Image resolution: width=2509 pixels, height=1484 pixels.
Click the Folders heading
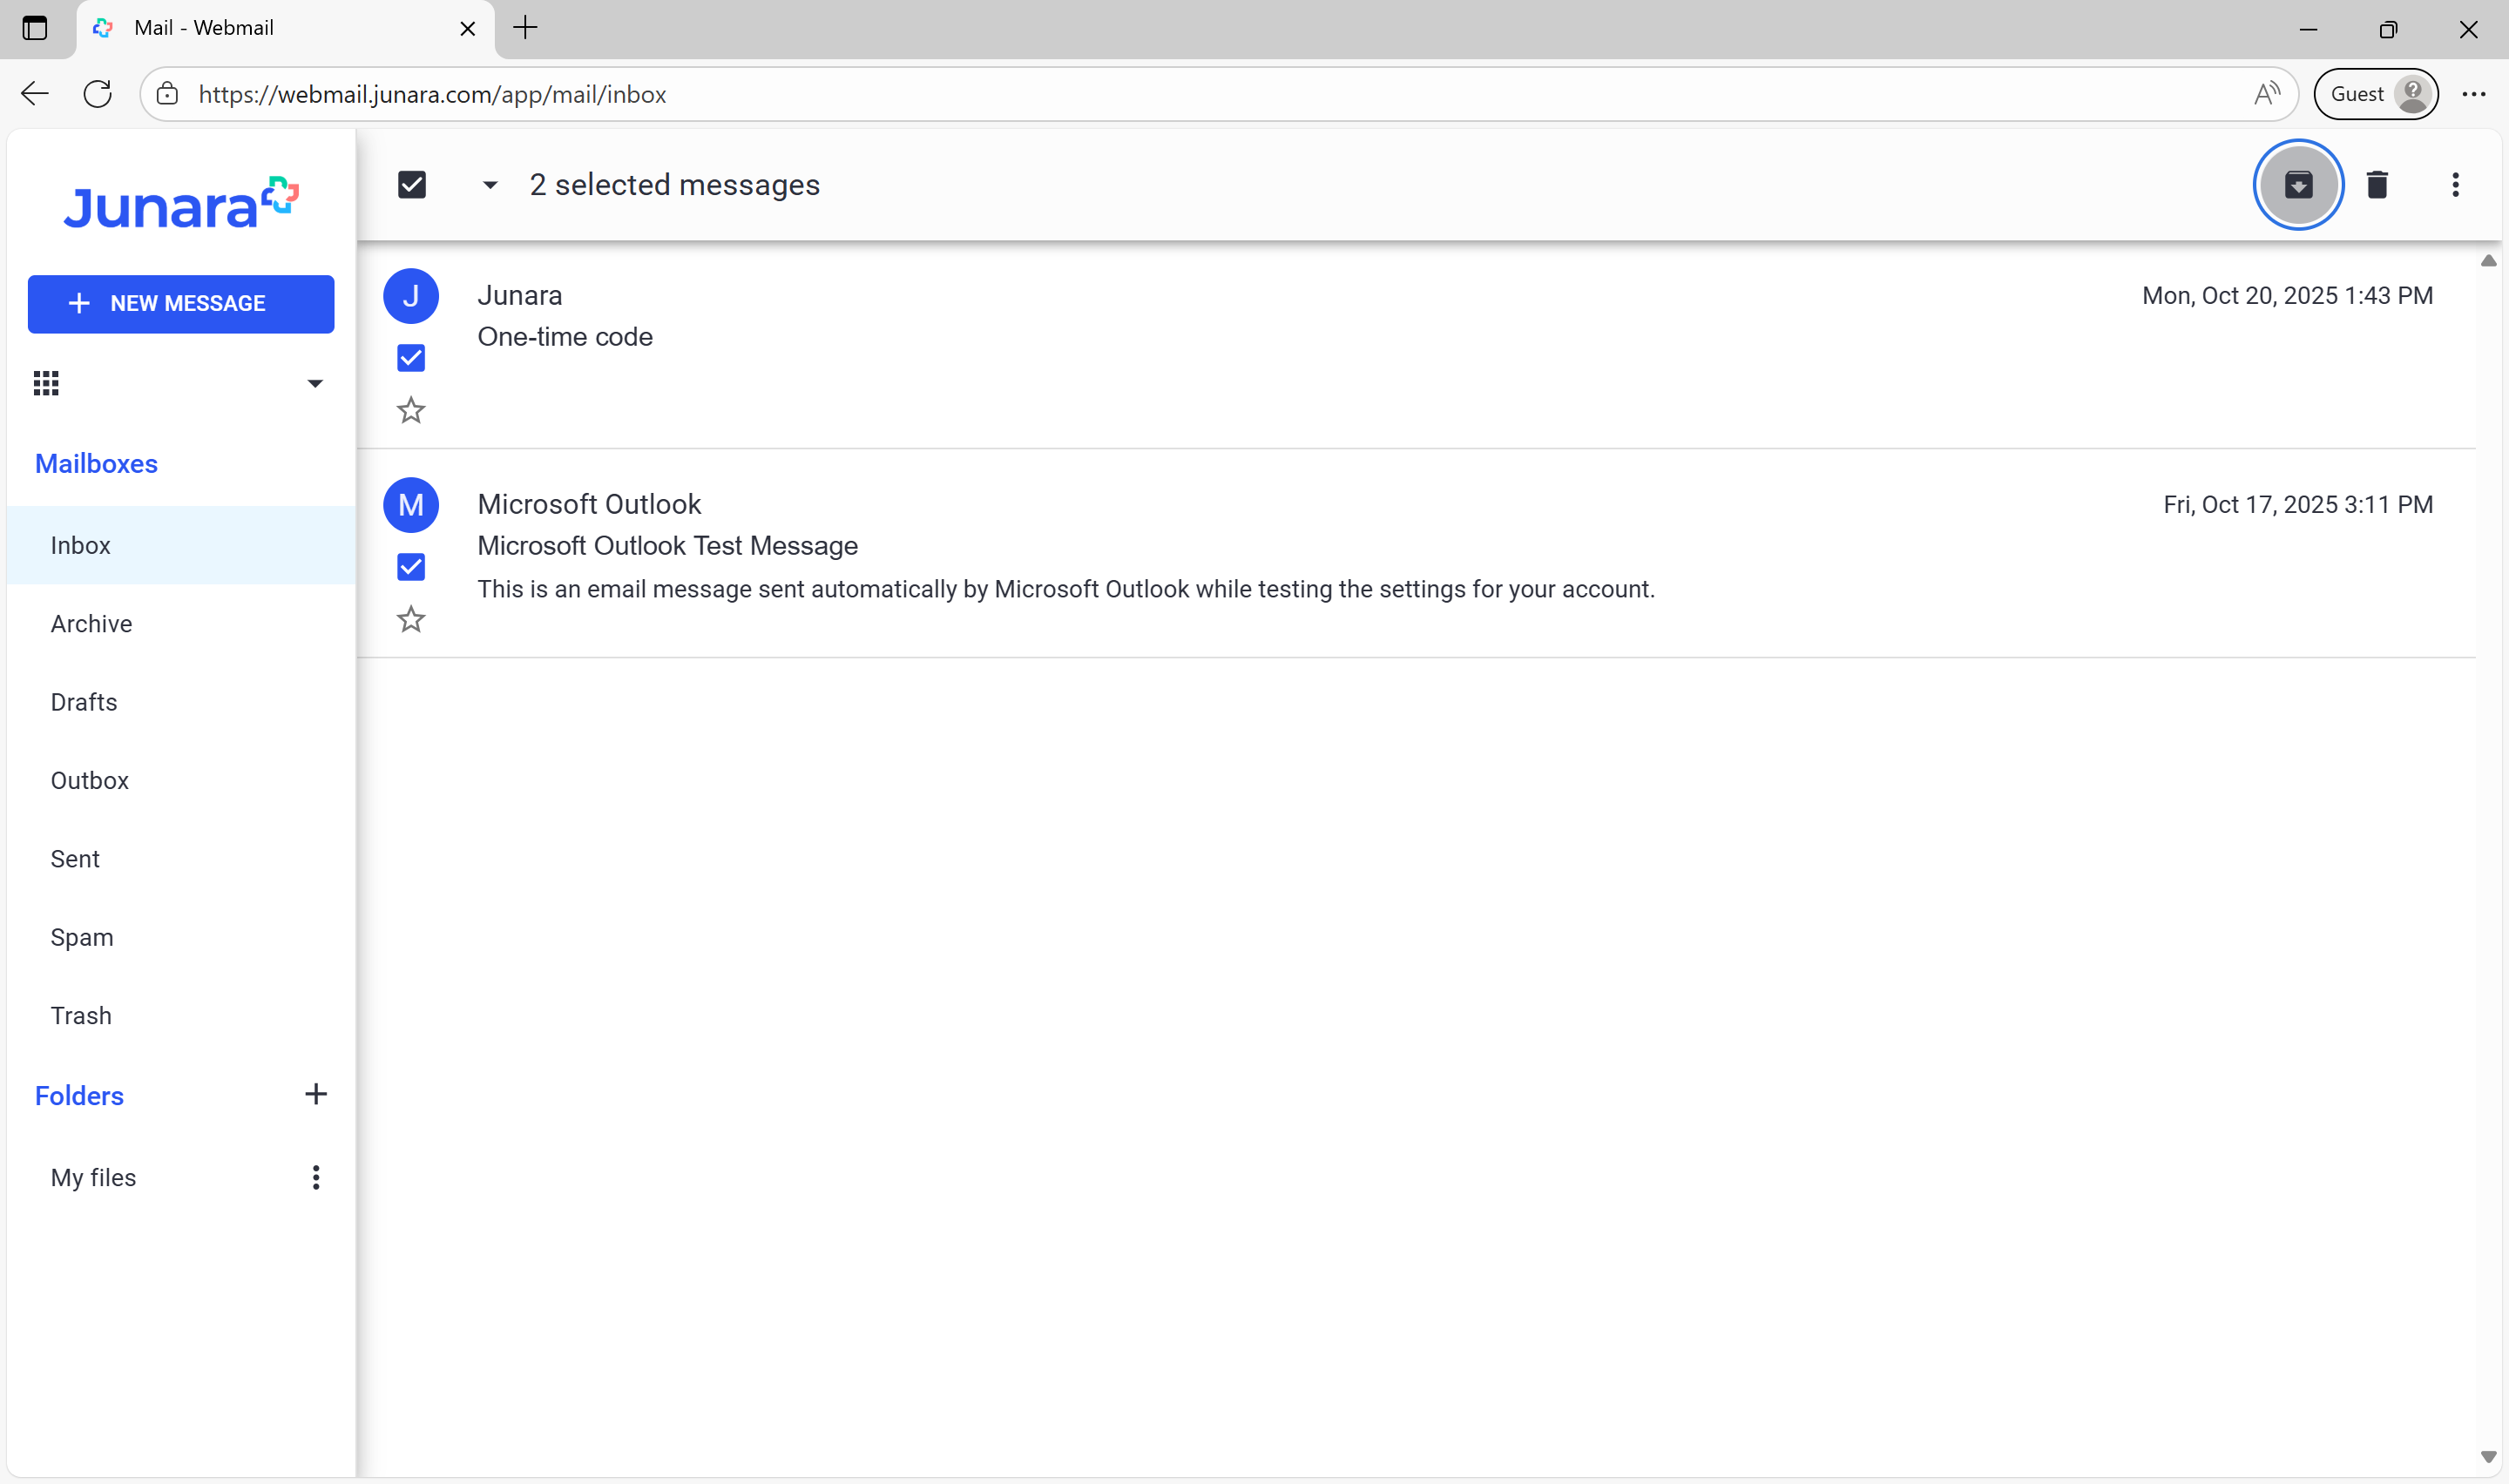(79, 1096)
